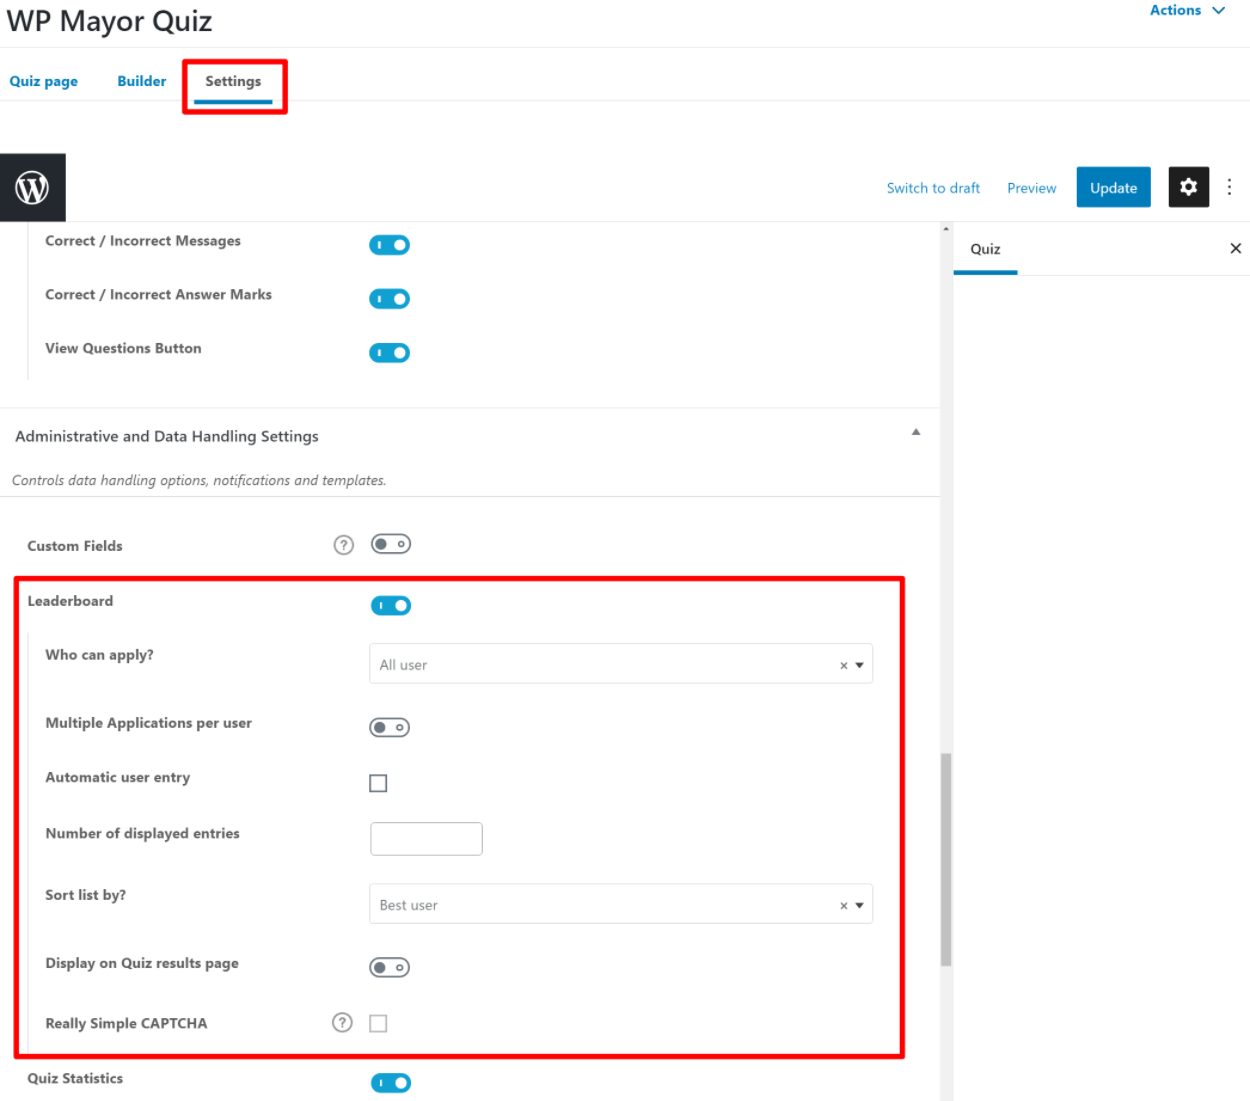
Task: Select the Quiz sidebar tab
Action: (x=985, y=250)
